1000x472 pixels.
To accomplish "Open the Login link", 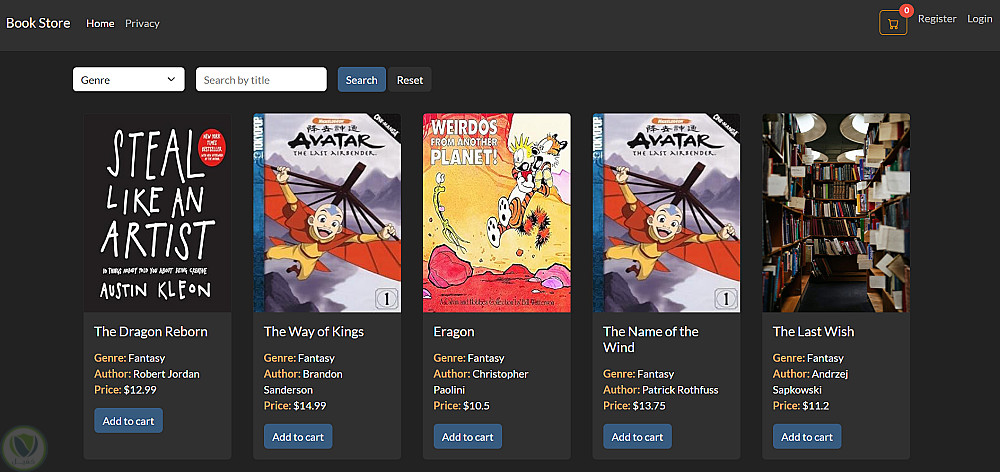I will click(x=980, y=19).
